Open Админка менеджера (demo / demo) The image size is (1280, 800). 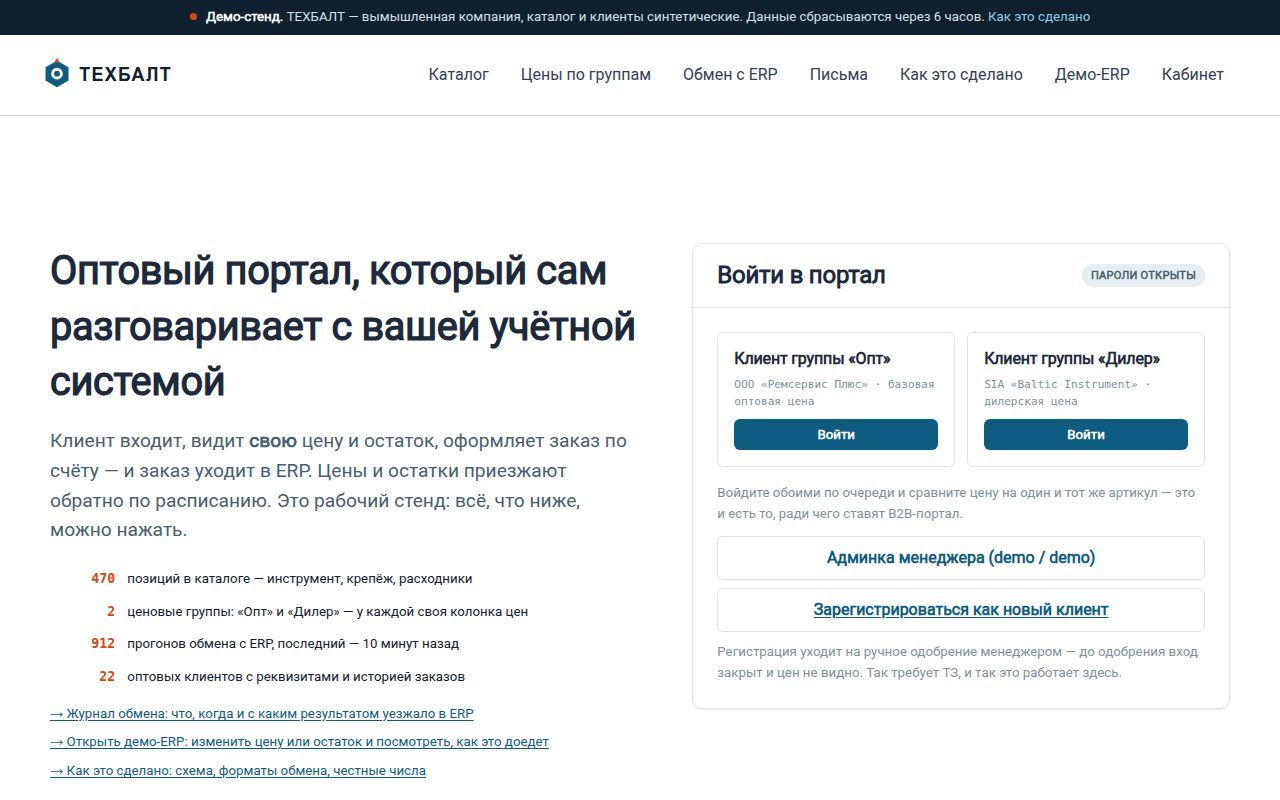click(961, 558)
